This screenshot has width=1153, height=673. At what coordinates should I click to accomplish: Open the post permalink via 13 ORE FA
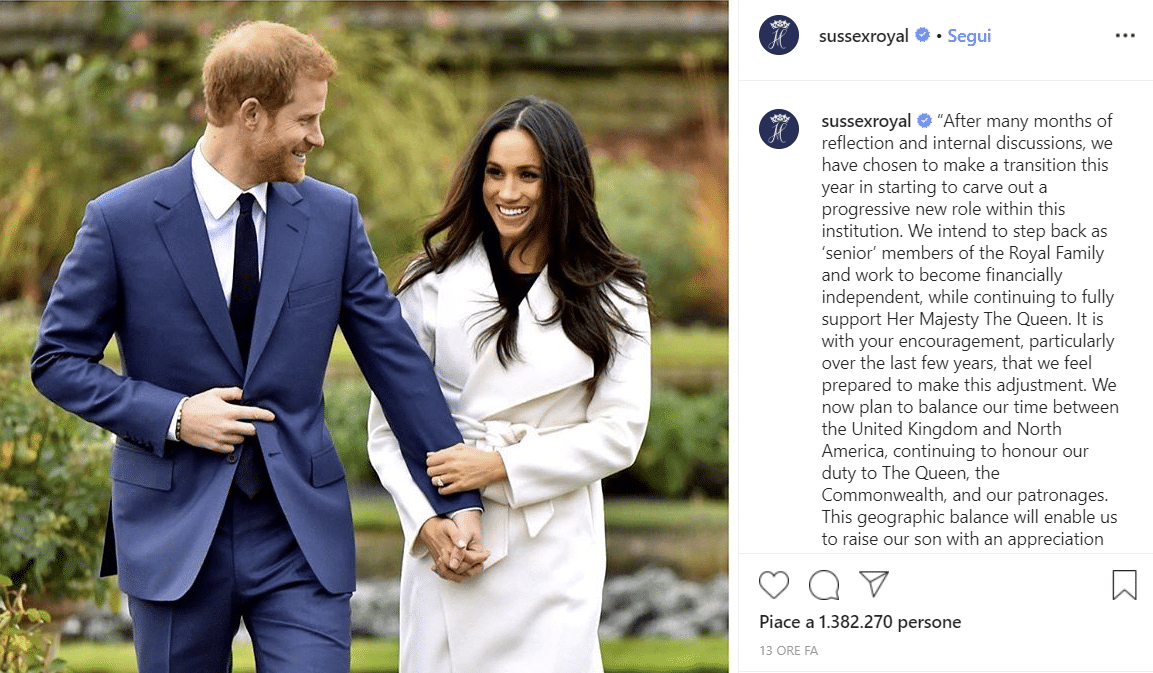(788, 650)
